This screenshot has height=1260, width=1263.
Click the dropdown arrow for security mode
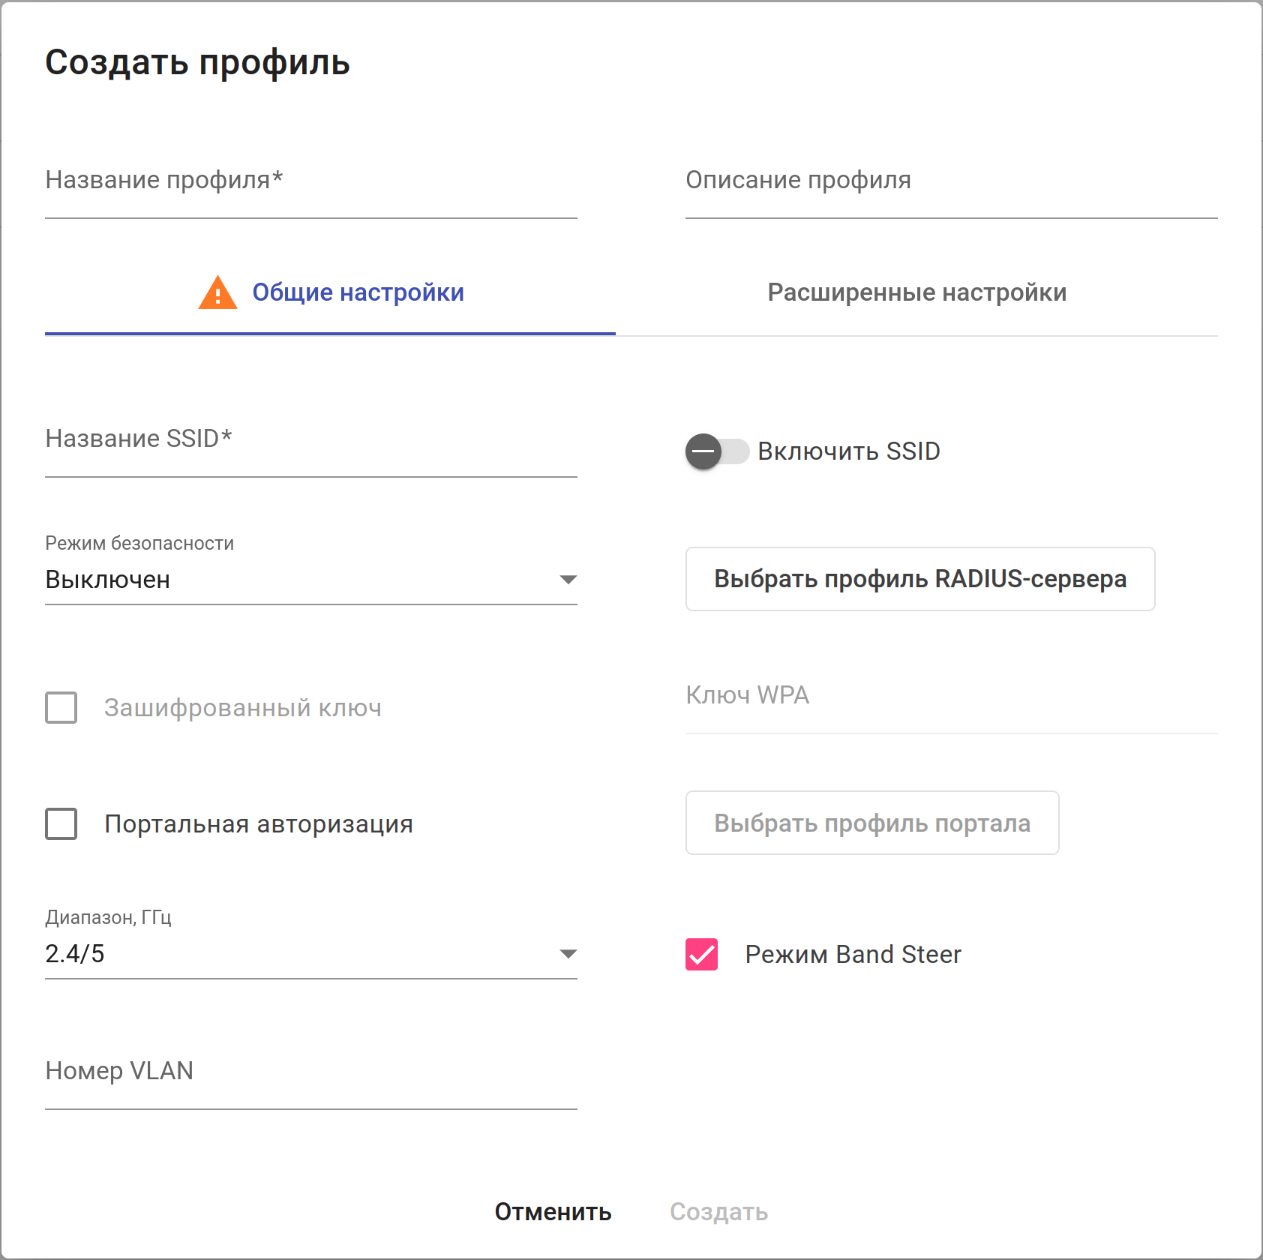[568, 580]
